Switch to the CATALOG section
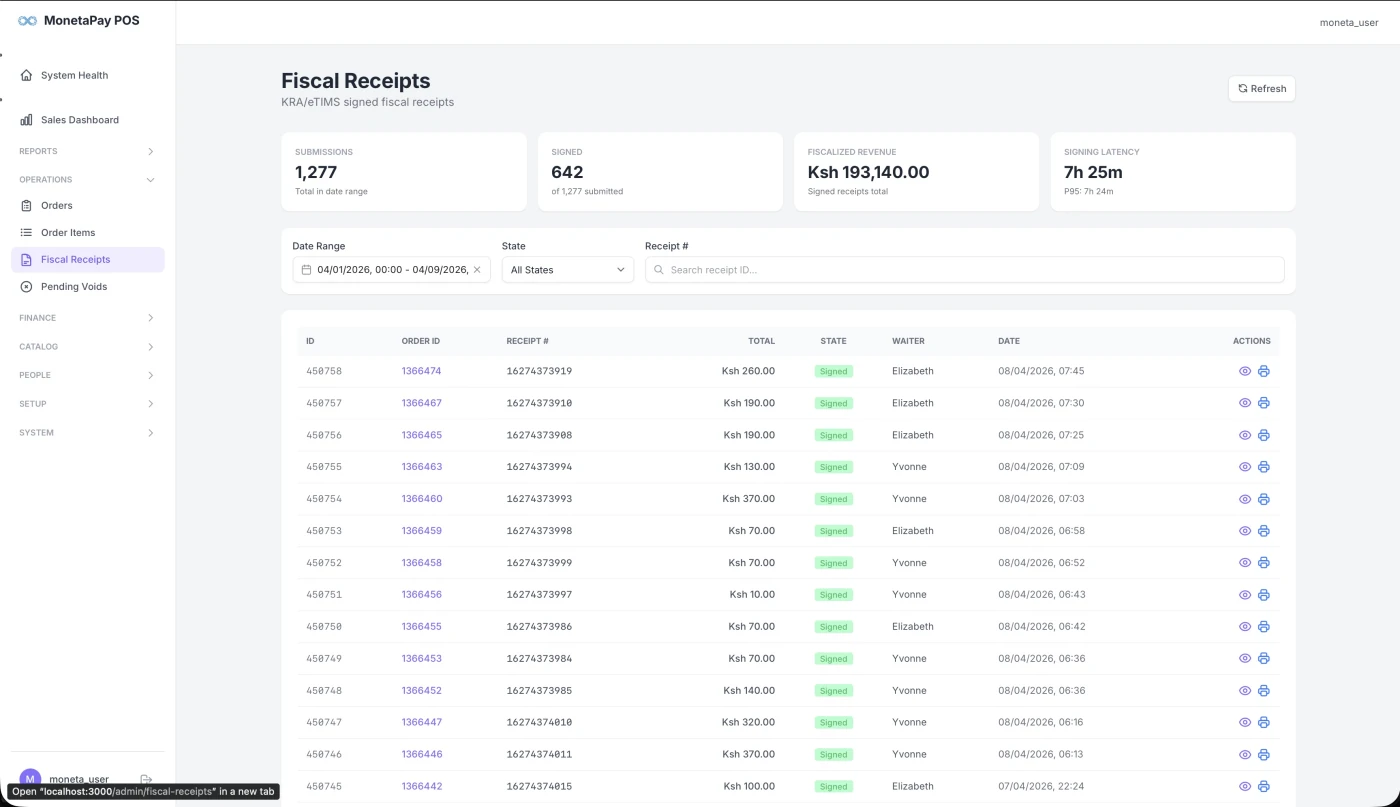Image resolution: width=1400 pixels, height=807 pixels. point(88,346)
